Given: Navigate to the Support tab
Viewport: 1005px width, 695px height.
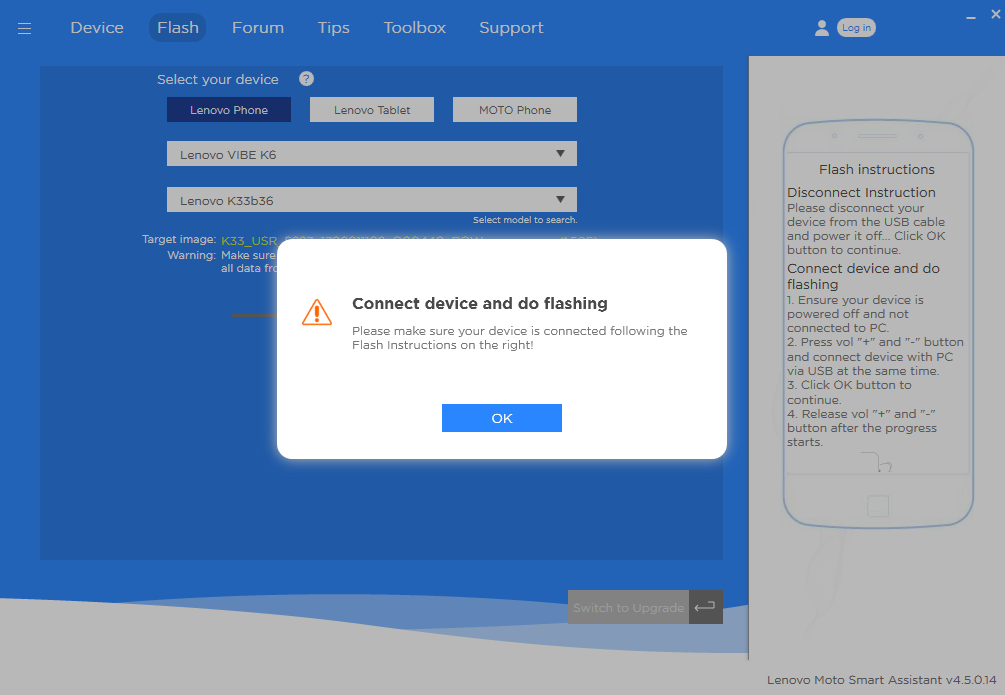Looking at the screenshot, I should tap(511, 28).
